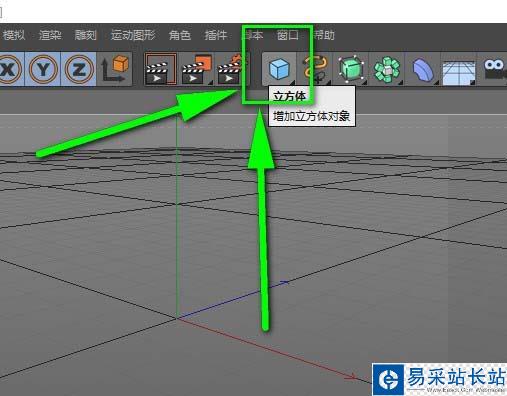The width and height of the screenshot is (507, 396).
Task: Open the 雕刻 menu
Action: (86, 35)
